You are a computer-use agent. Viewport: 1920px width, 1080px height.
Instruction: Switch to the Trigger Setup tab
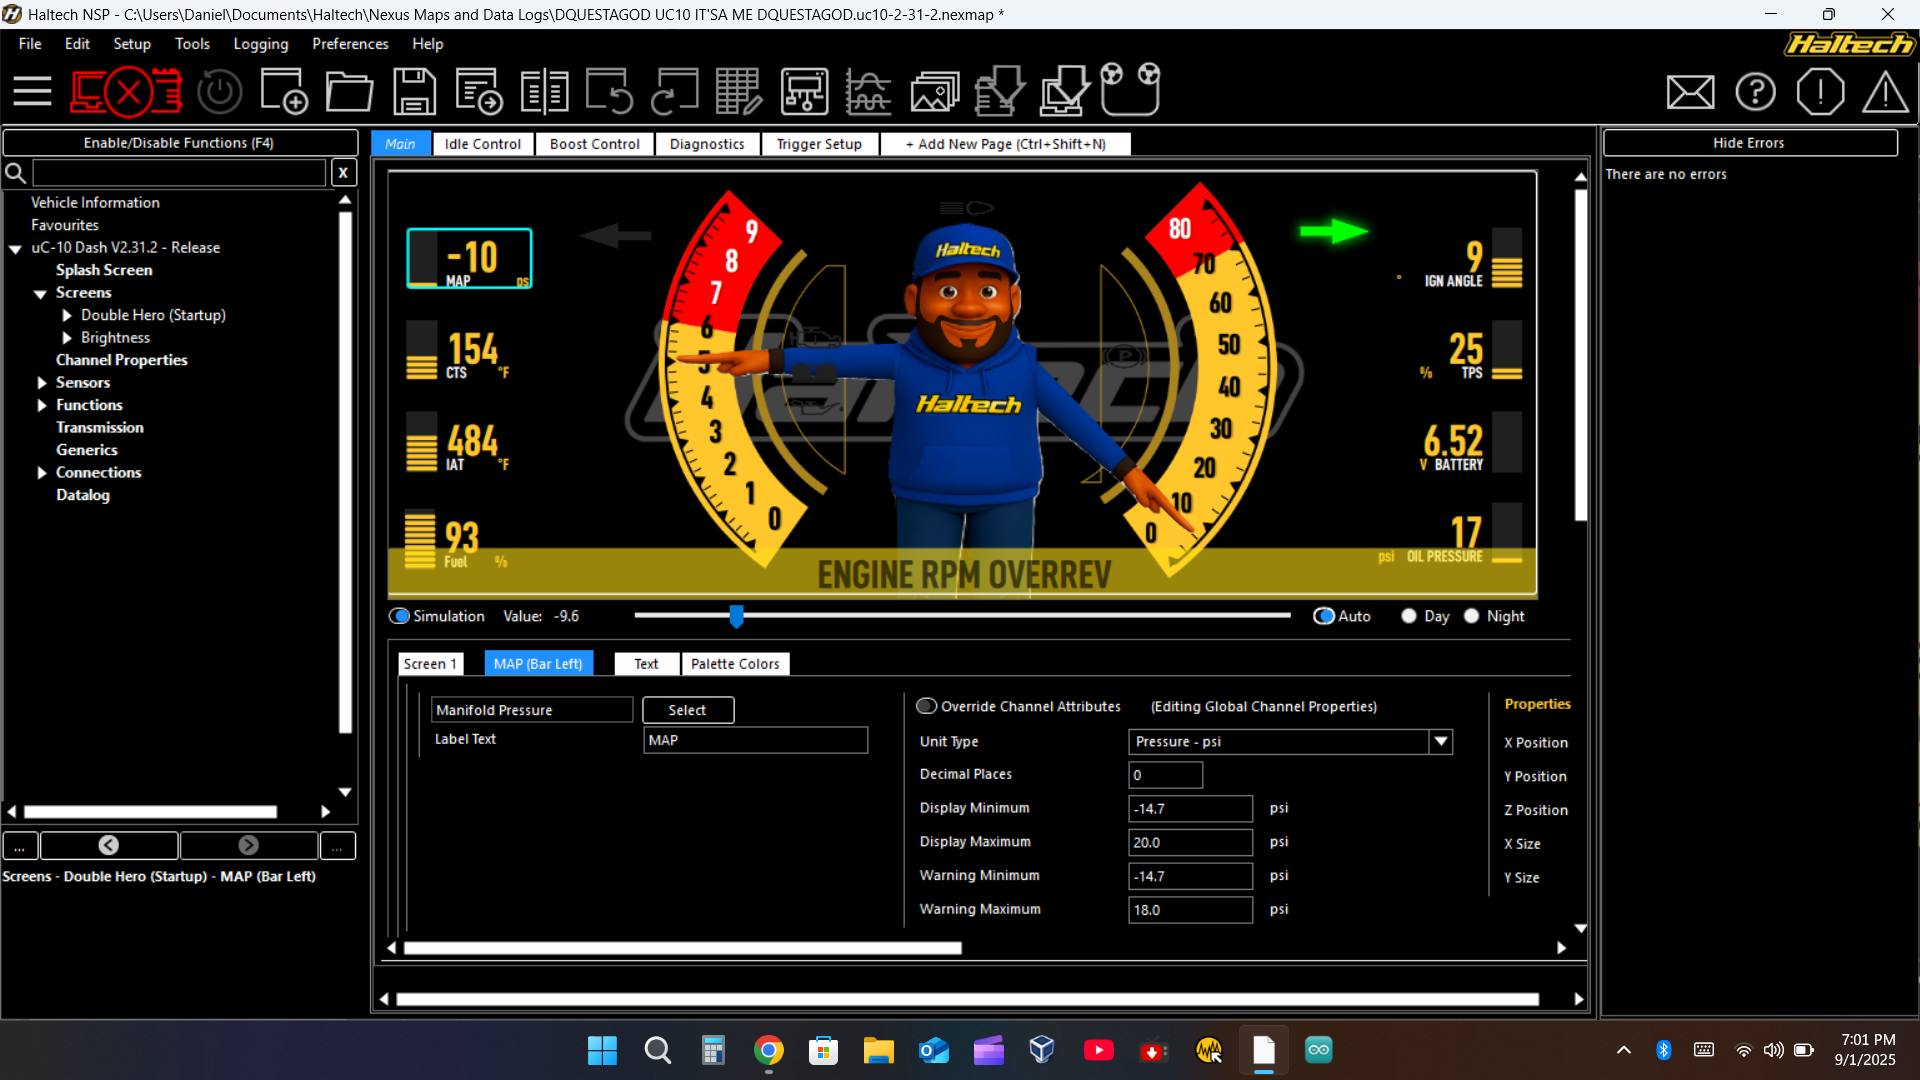point(819,144)
